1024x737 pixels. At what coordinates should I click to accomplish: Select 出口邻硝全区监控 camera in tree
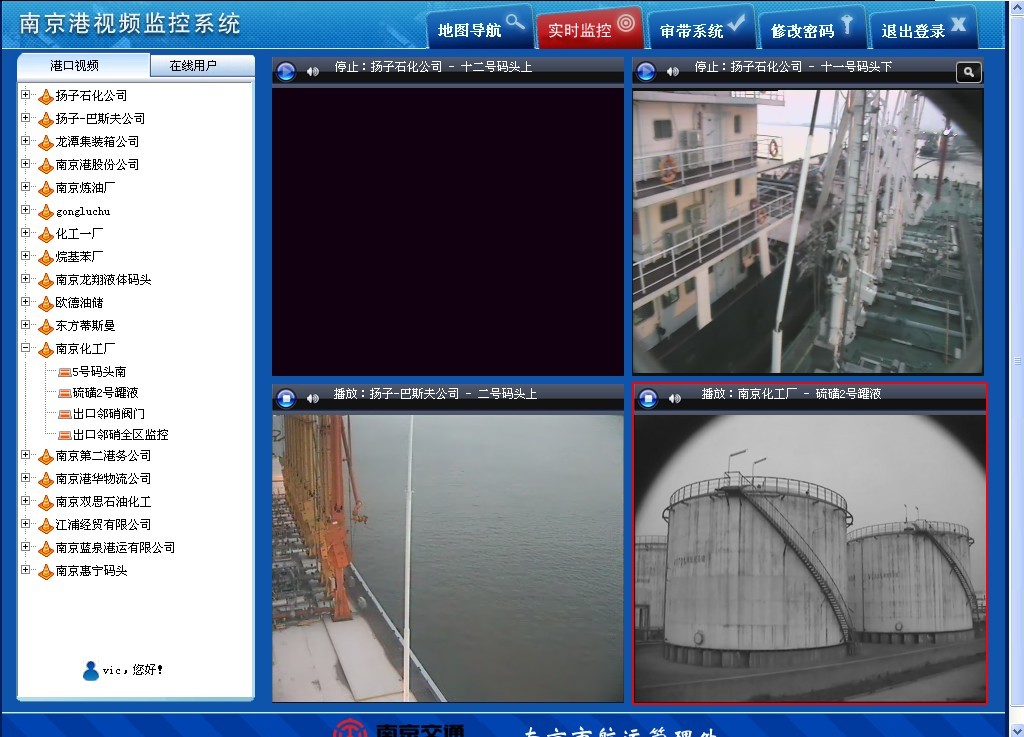[120, 435]
